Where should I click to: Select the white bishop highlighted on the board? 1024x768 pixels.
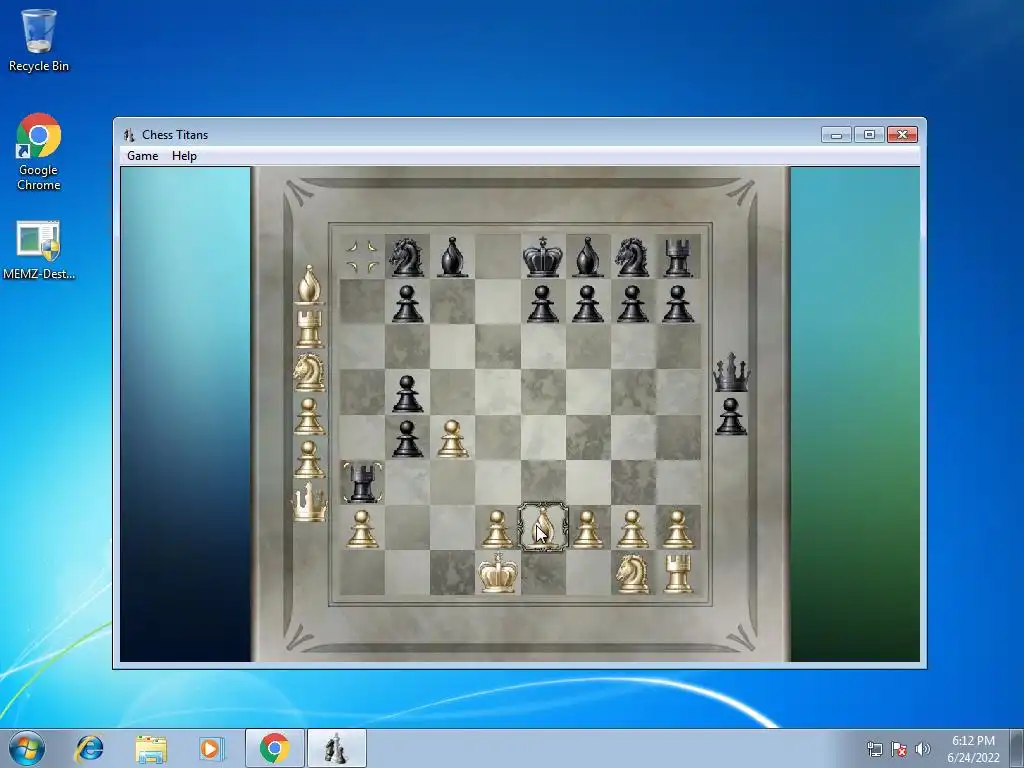pos(543,527)
